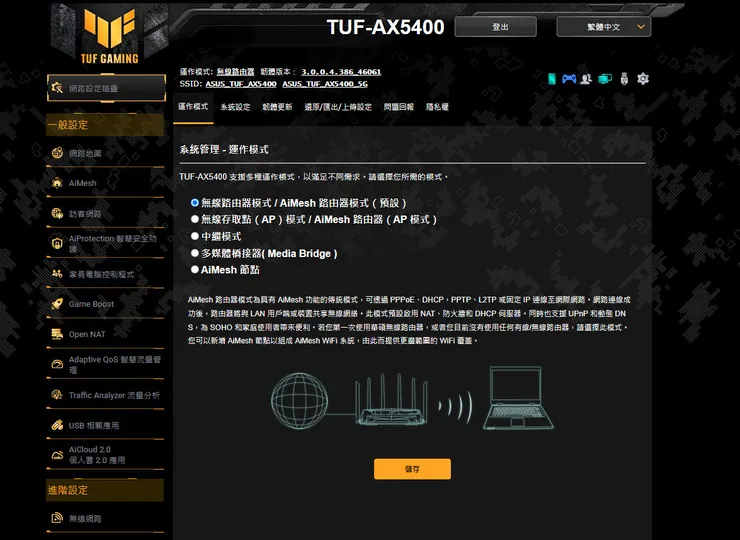Click the AiMesh sidebar icon
The width and height of the screenshot is (740, 540).
(x=57, y=183)
